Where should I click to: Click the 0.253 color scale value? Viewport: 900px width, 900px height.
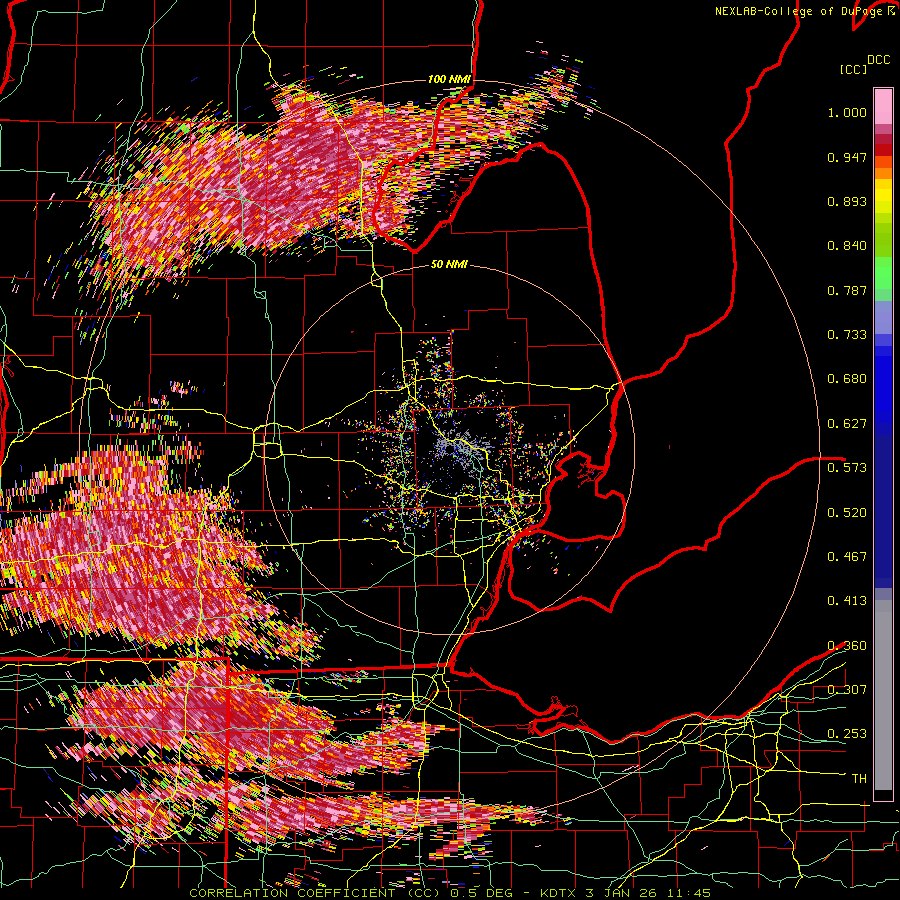(847, 734)
